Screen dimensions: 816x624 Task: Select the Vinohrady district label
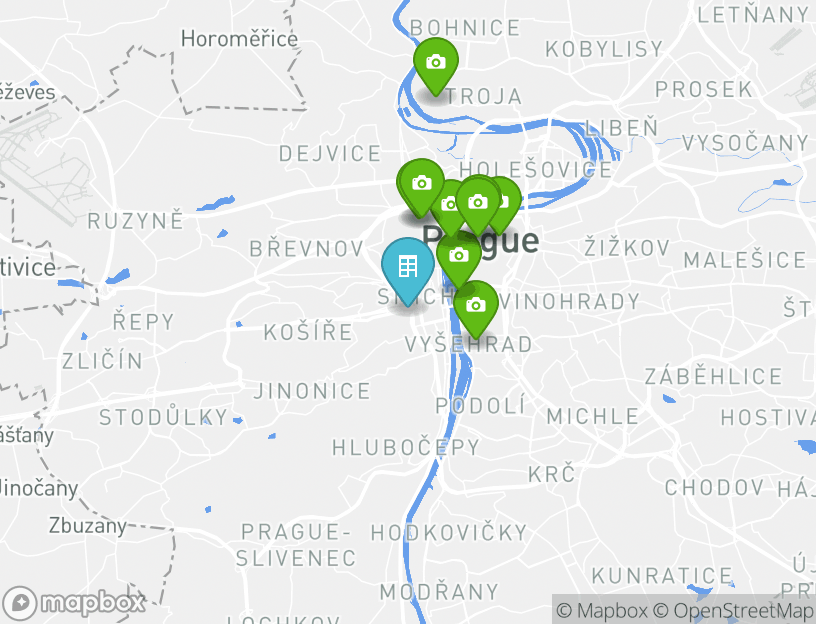tap(569, 301)
